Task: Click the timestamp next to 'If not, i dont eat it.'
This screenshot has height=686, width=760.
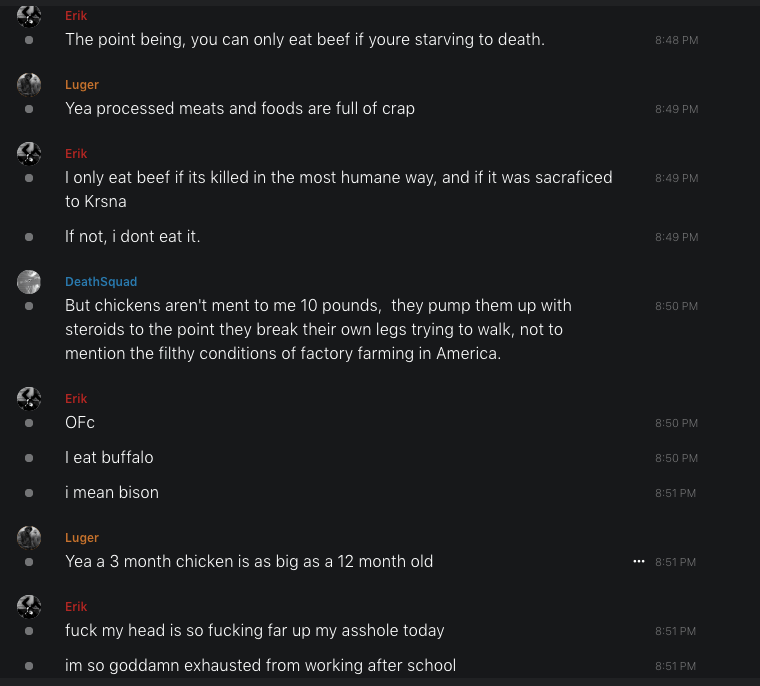Action: coord(676,237)
